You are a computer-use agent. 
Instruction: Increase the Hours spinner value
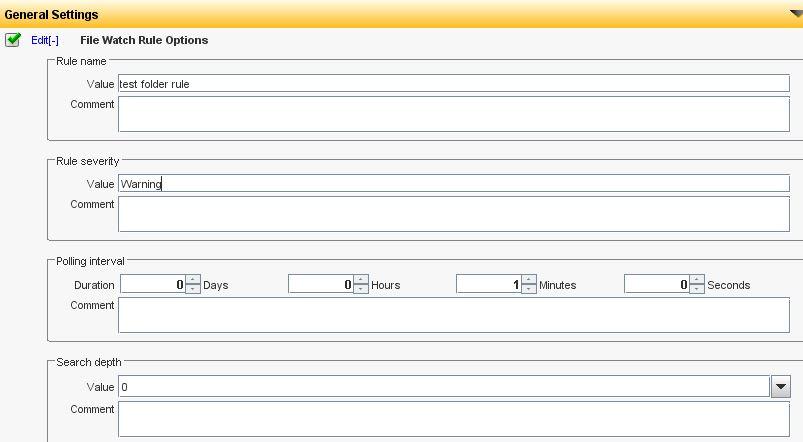click(361, 280)
